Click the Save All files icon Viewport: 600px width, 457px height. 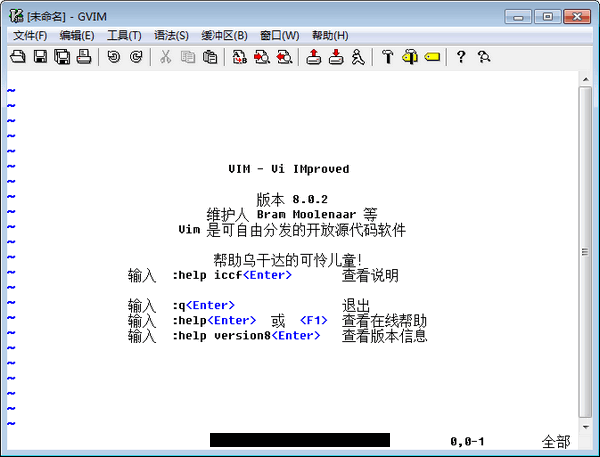[62, 57]
